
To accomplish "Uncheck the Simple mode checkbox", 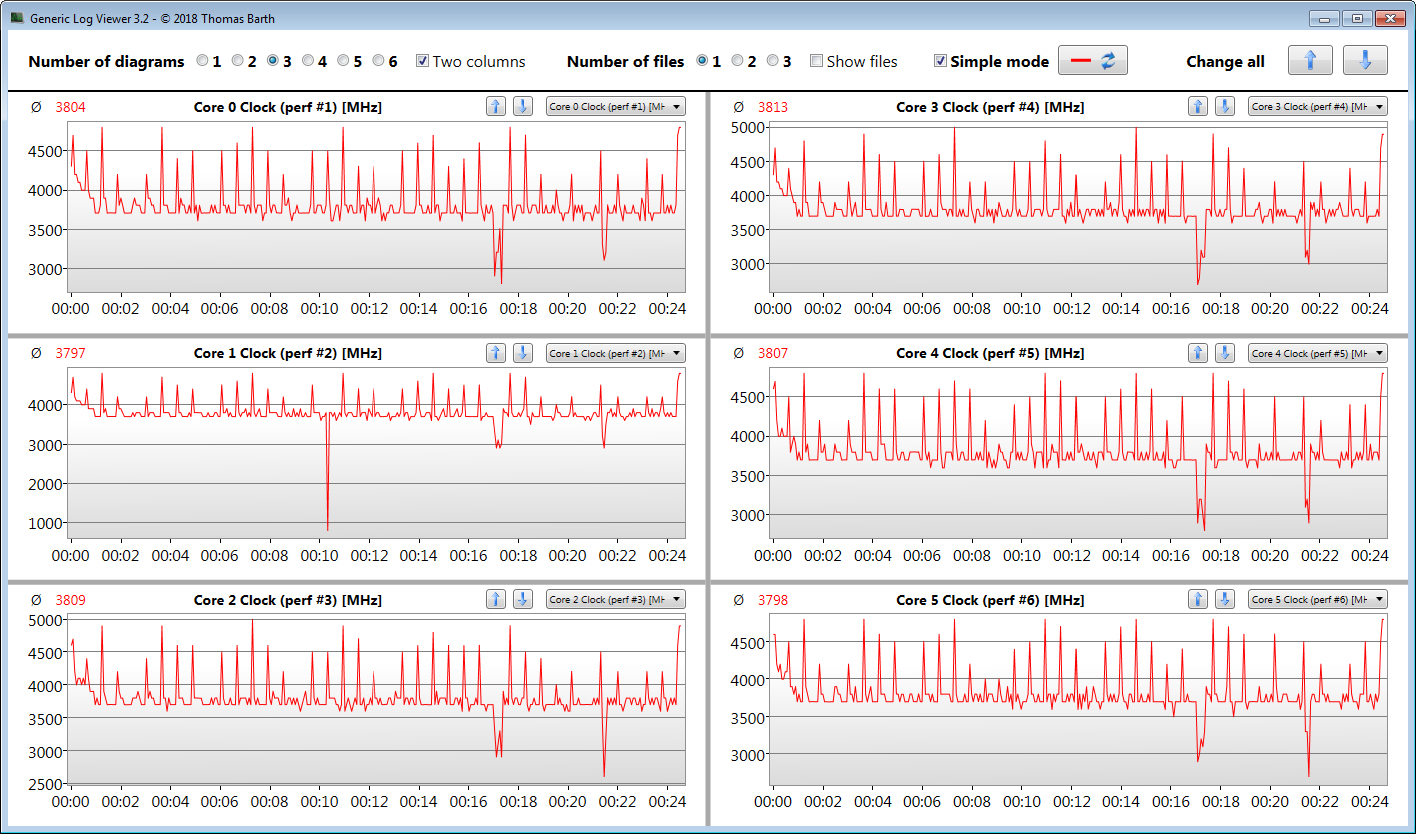I will (940, 61).
